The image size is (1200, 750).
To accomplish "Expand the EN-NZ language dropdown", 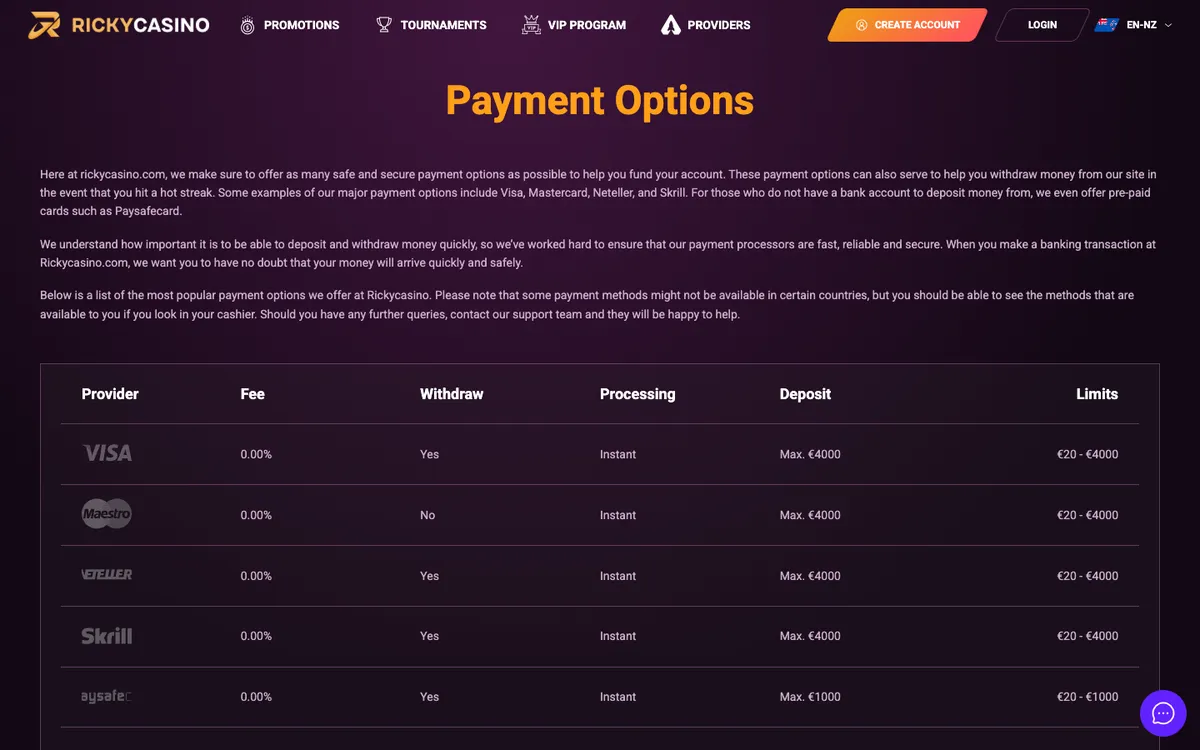I will (1134, 25).
